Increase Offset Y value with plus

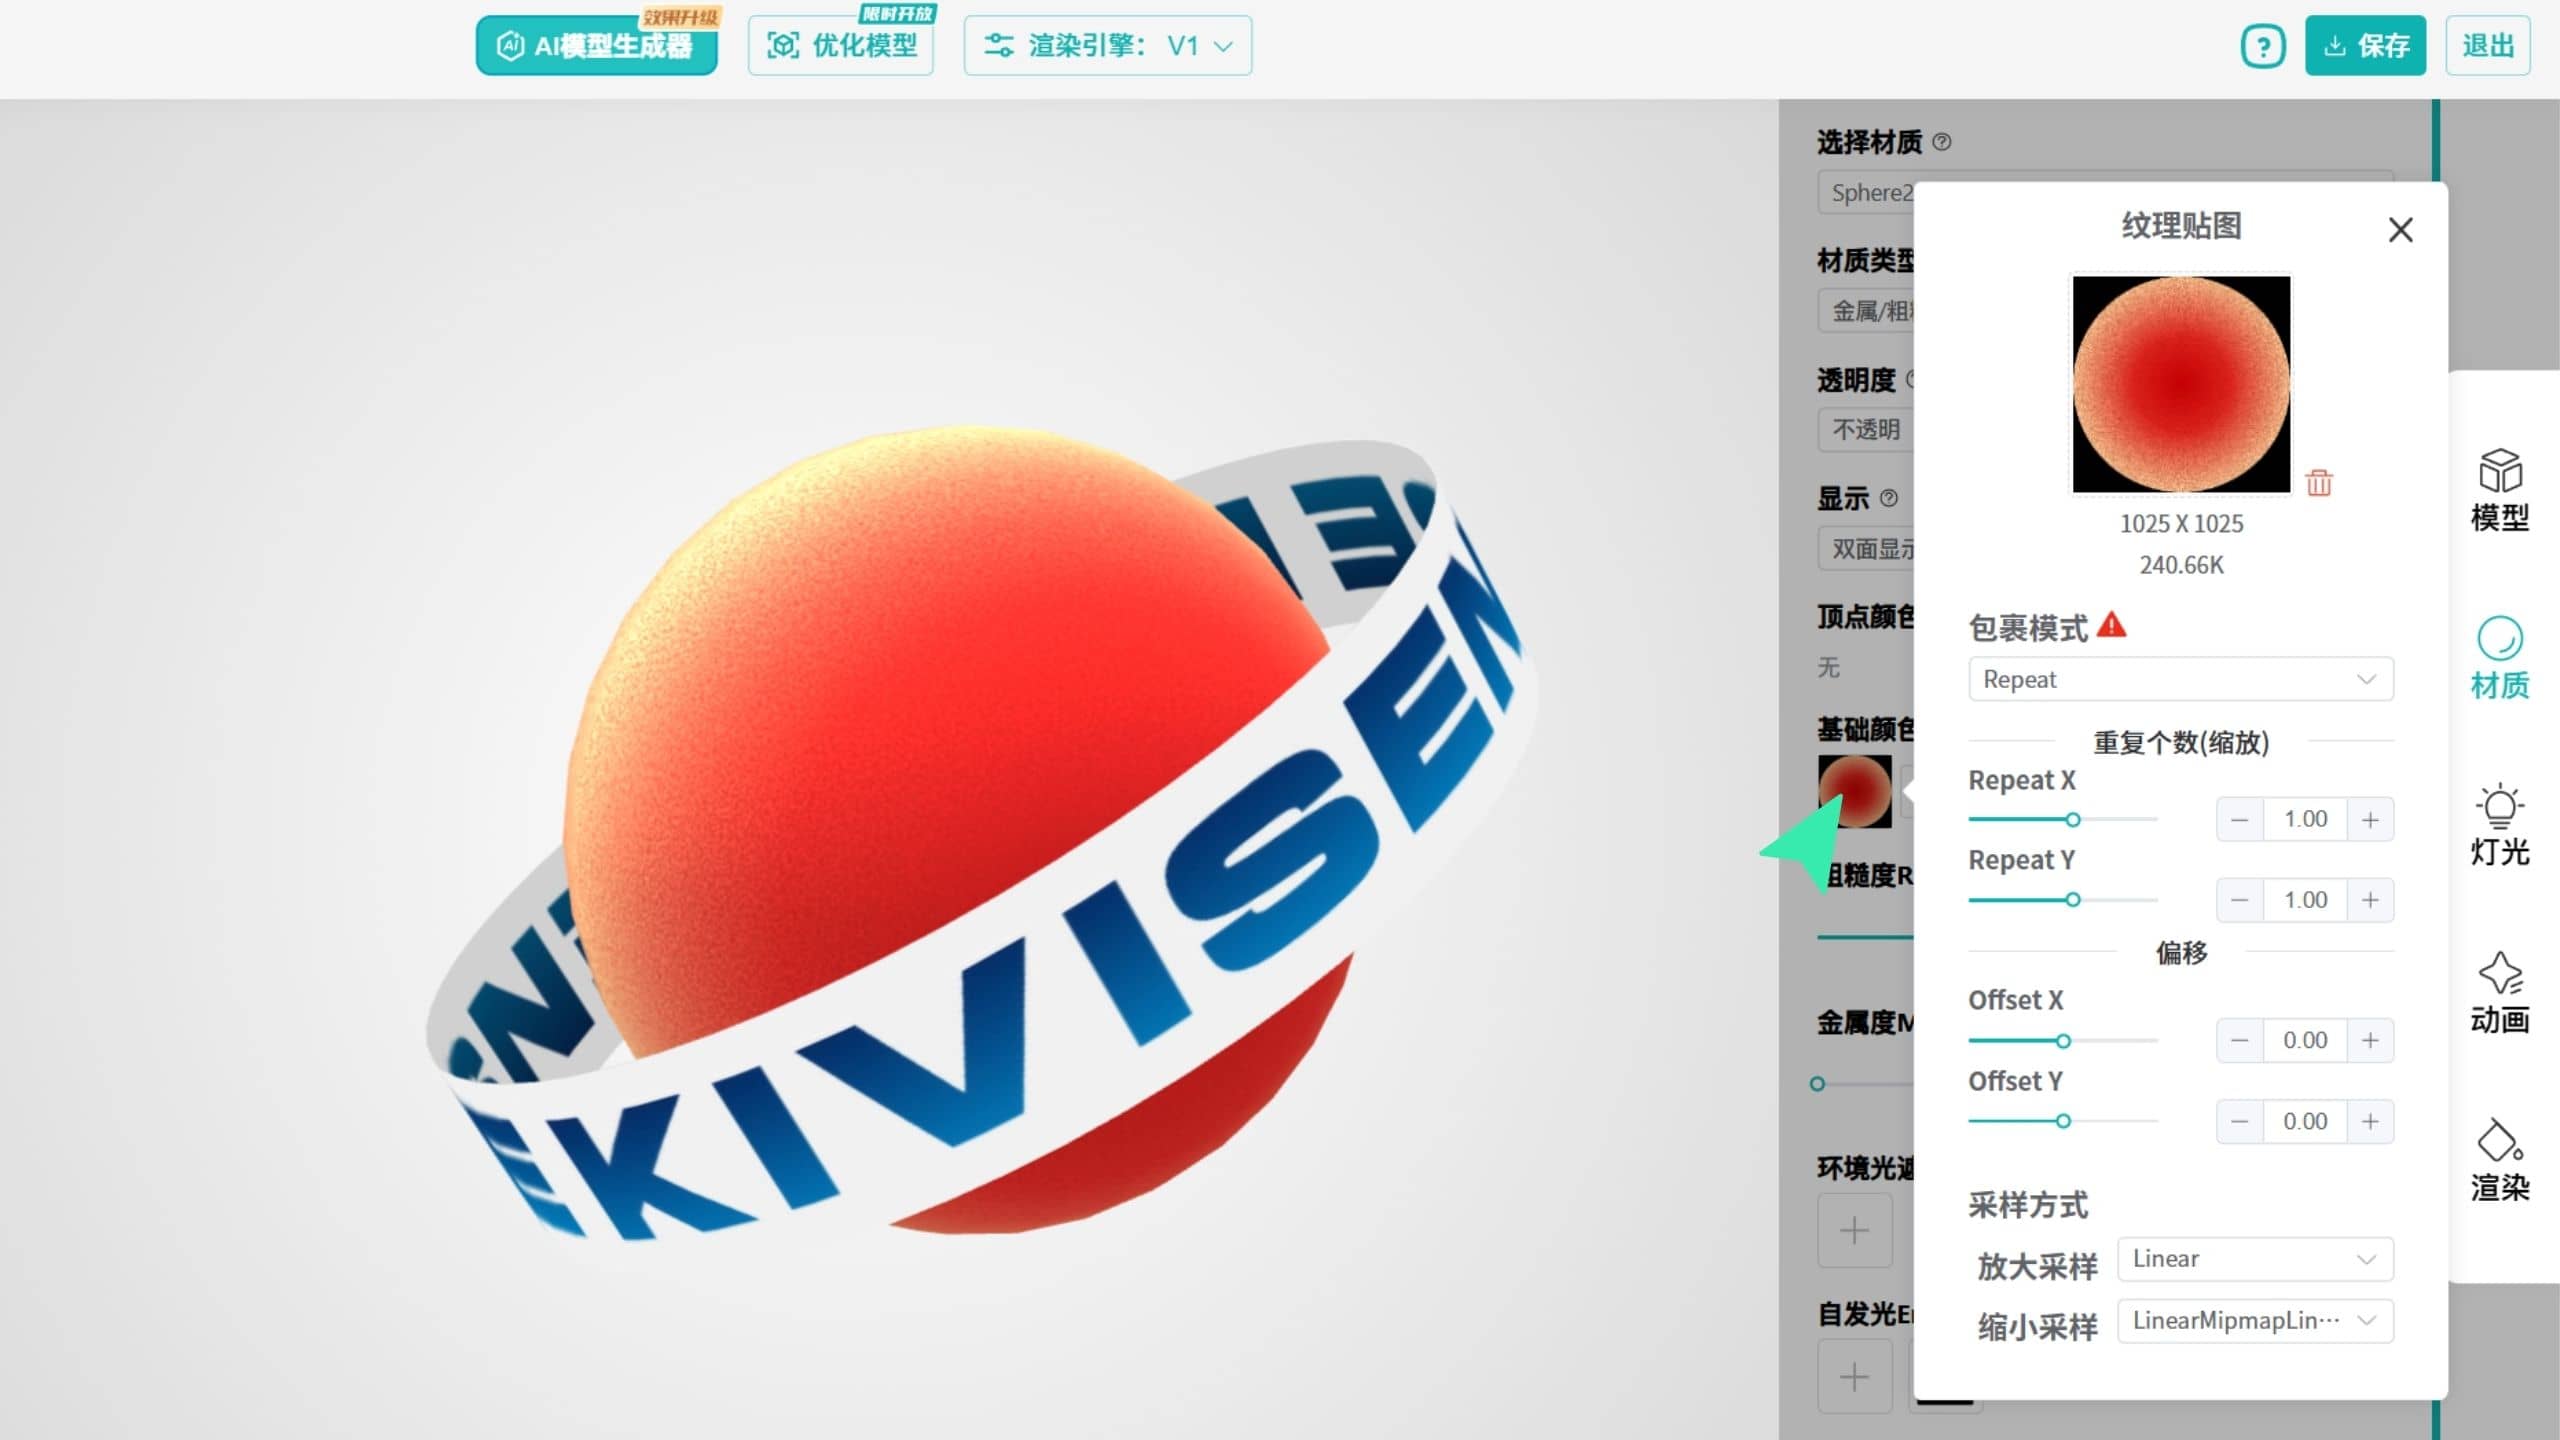[2370, 1121]
